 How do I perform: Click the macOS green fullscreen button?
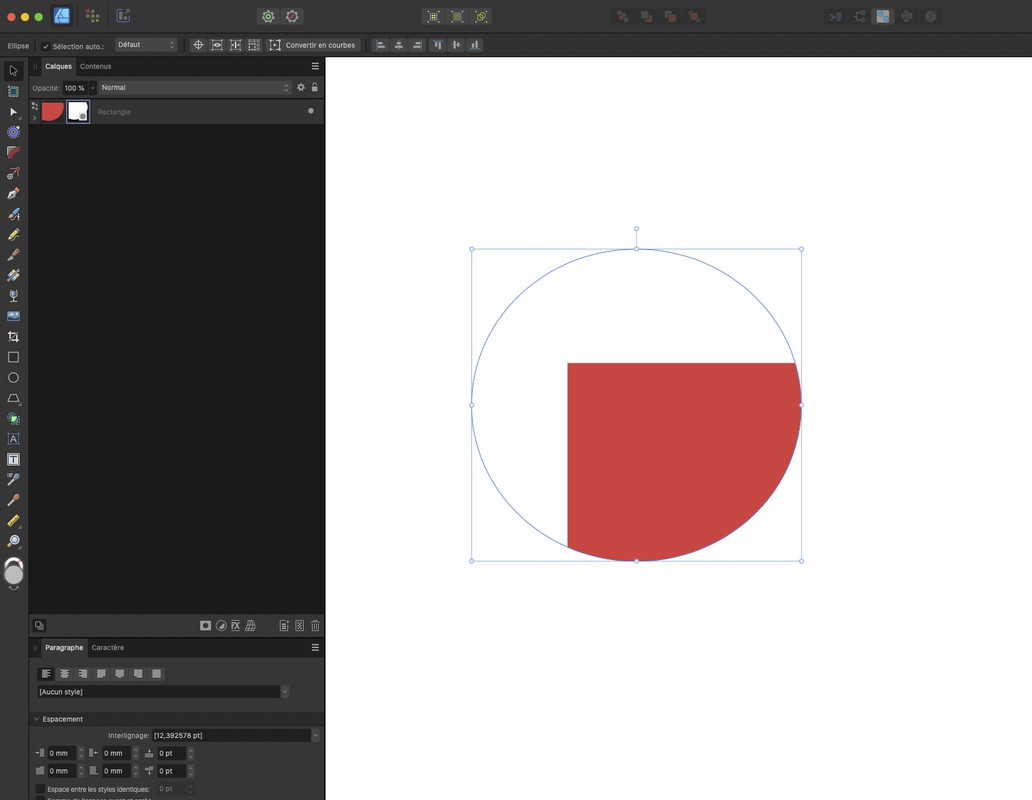39,16
